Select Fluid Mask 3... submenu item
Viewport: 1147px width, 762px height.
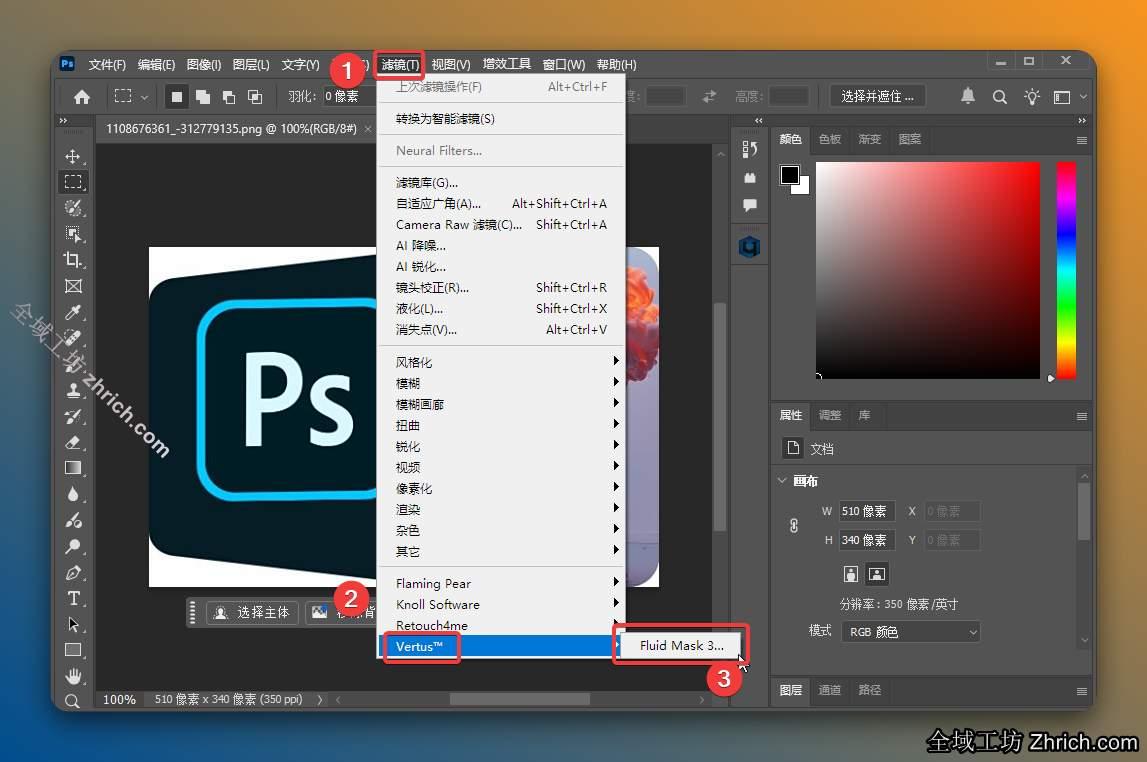[681, 646]
